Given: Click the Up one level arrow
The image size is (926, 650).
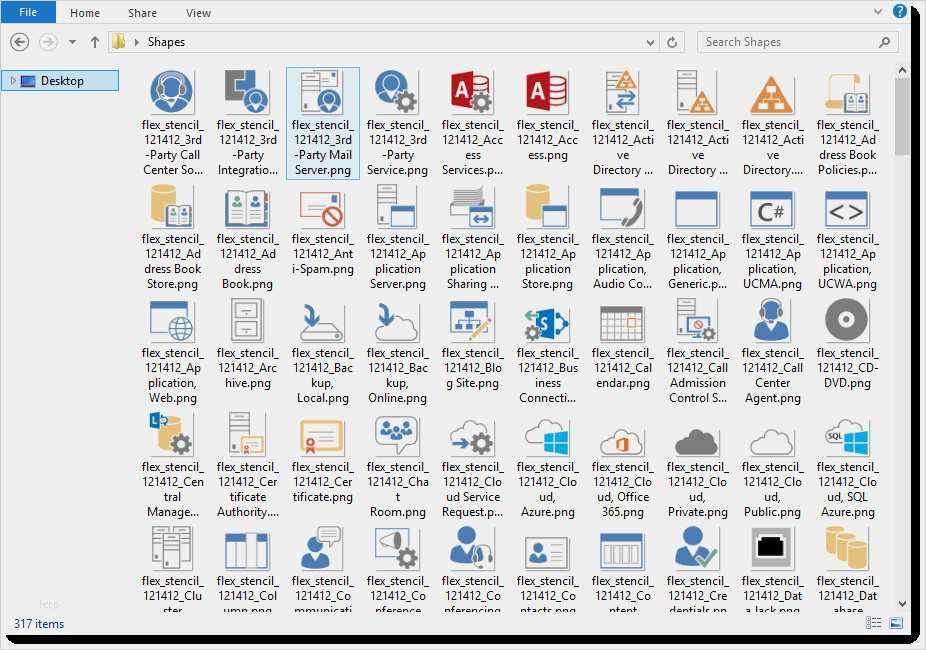Looking at the screenshot, I should click(95, 42).
